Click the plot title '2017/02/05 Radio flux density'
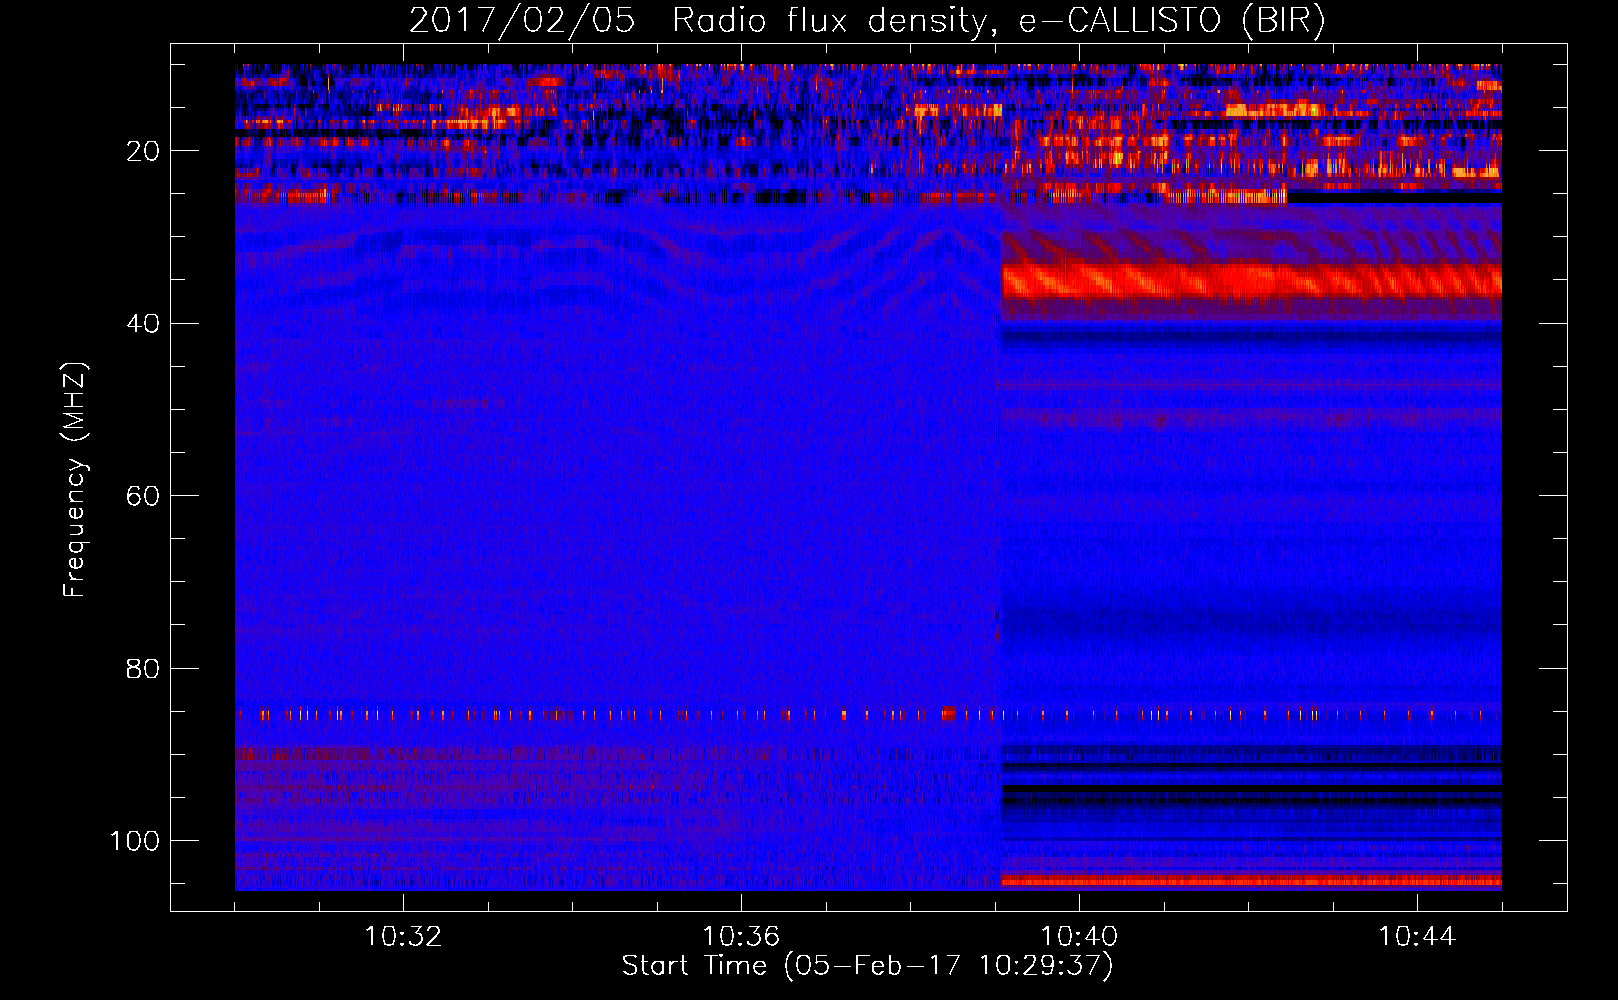The height and width of the screenshot is (1000, 1618). tap(867, 20)
